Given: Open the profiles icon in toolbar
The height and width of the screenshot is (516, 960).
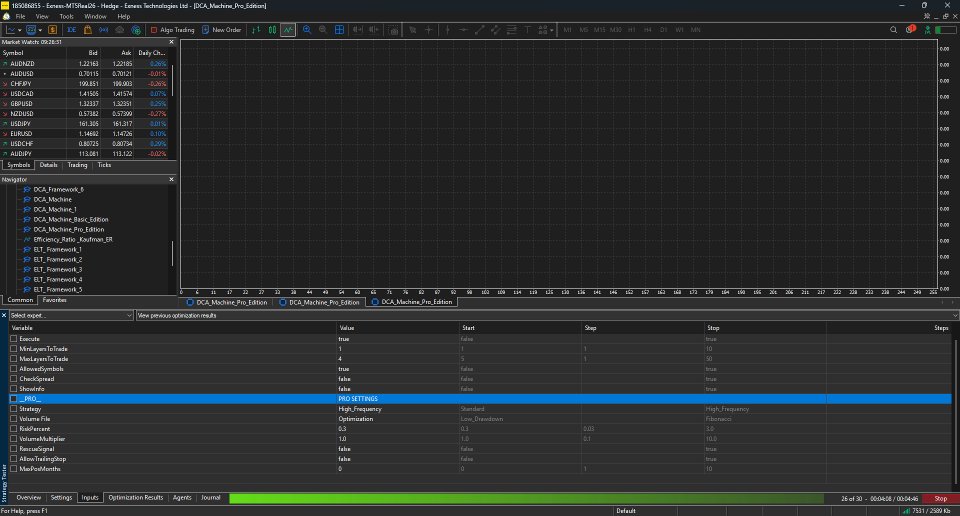Looking at the screenshot, I should tap(31, 29).
